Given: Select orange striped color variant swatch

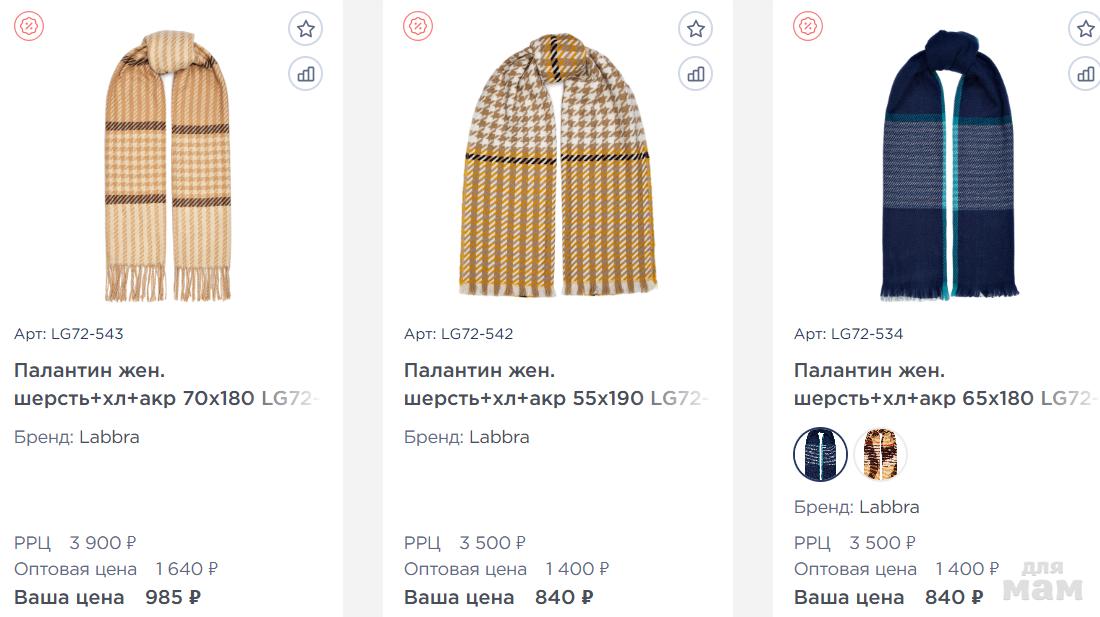Looking at the screenshot, I should (x=881, y=455).
